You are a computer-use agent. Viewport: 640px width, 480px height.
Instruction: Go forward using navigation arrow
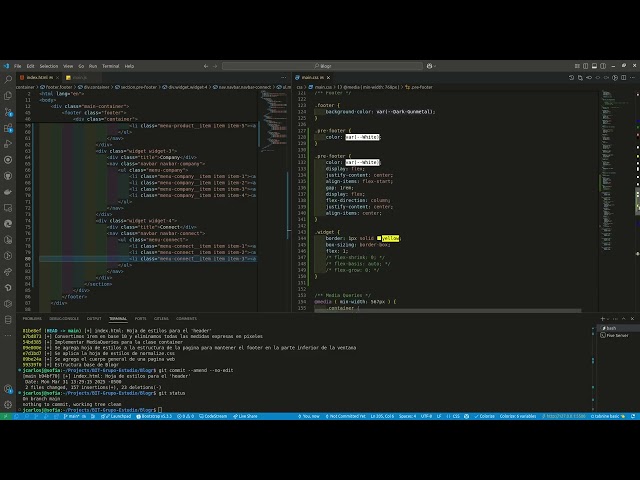coord(215,66)
